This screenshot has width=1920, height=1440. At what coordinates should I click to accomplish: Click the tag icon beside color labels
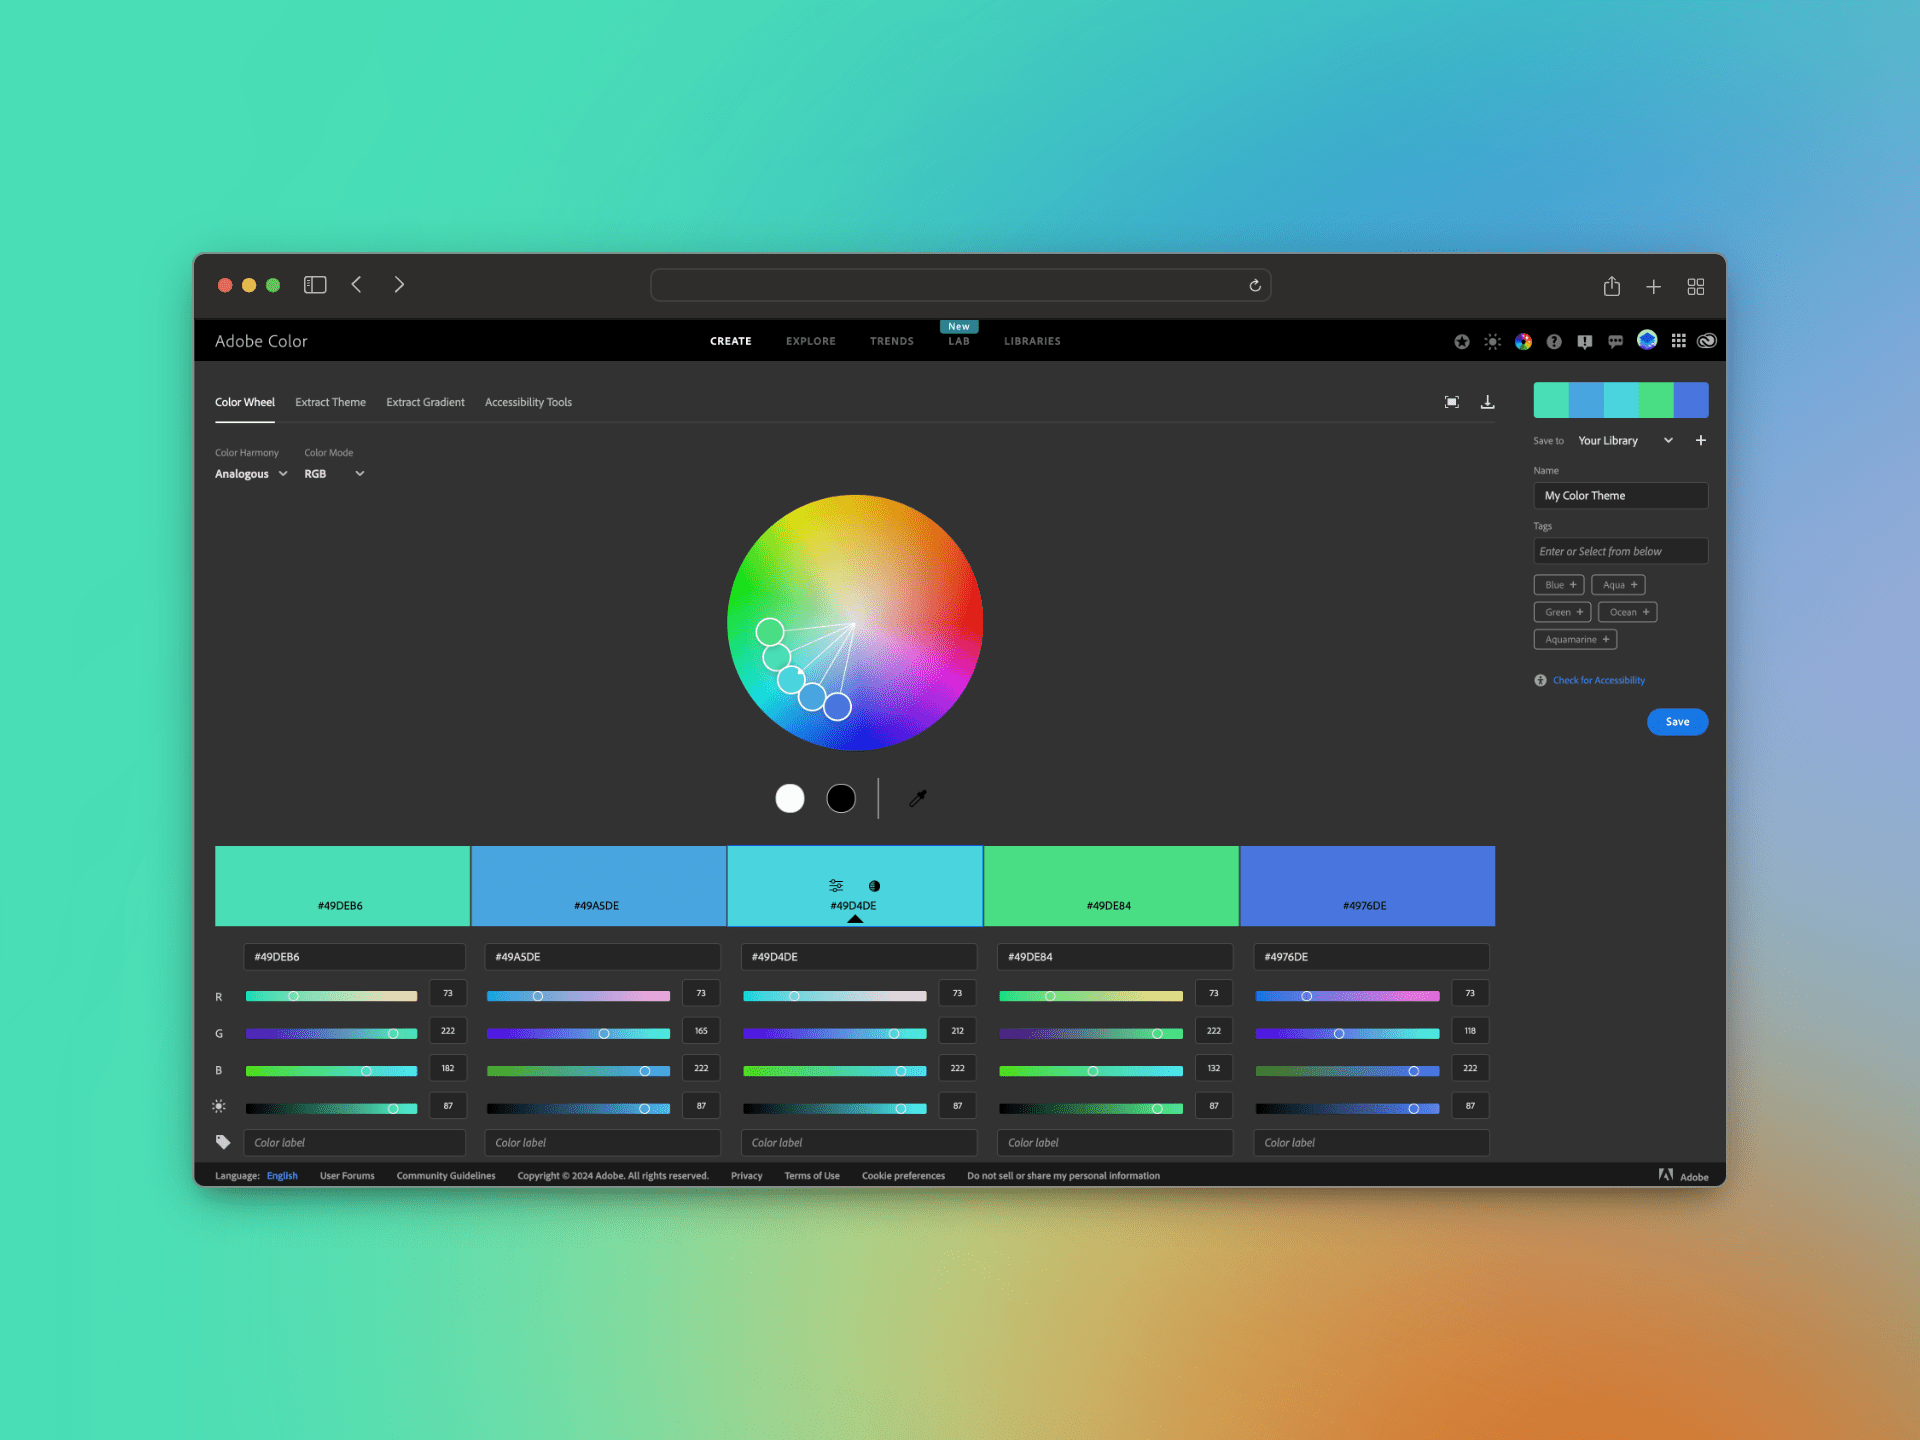[x=223, y=1142]
